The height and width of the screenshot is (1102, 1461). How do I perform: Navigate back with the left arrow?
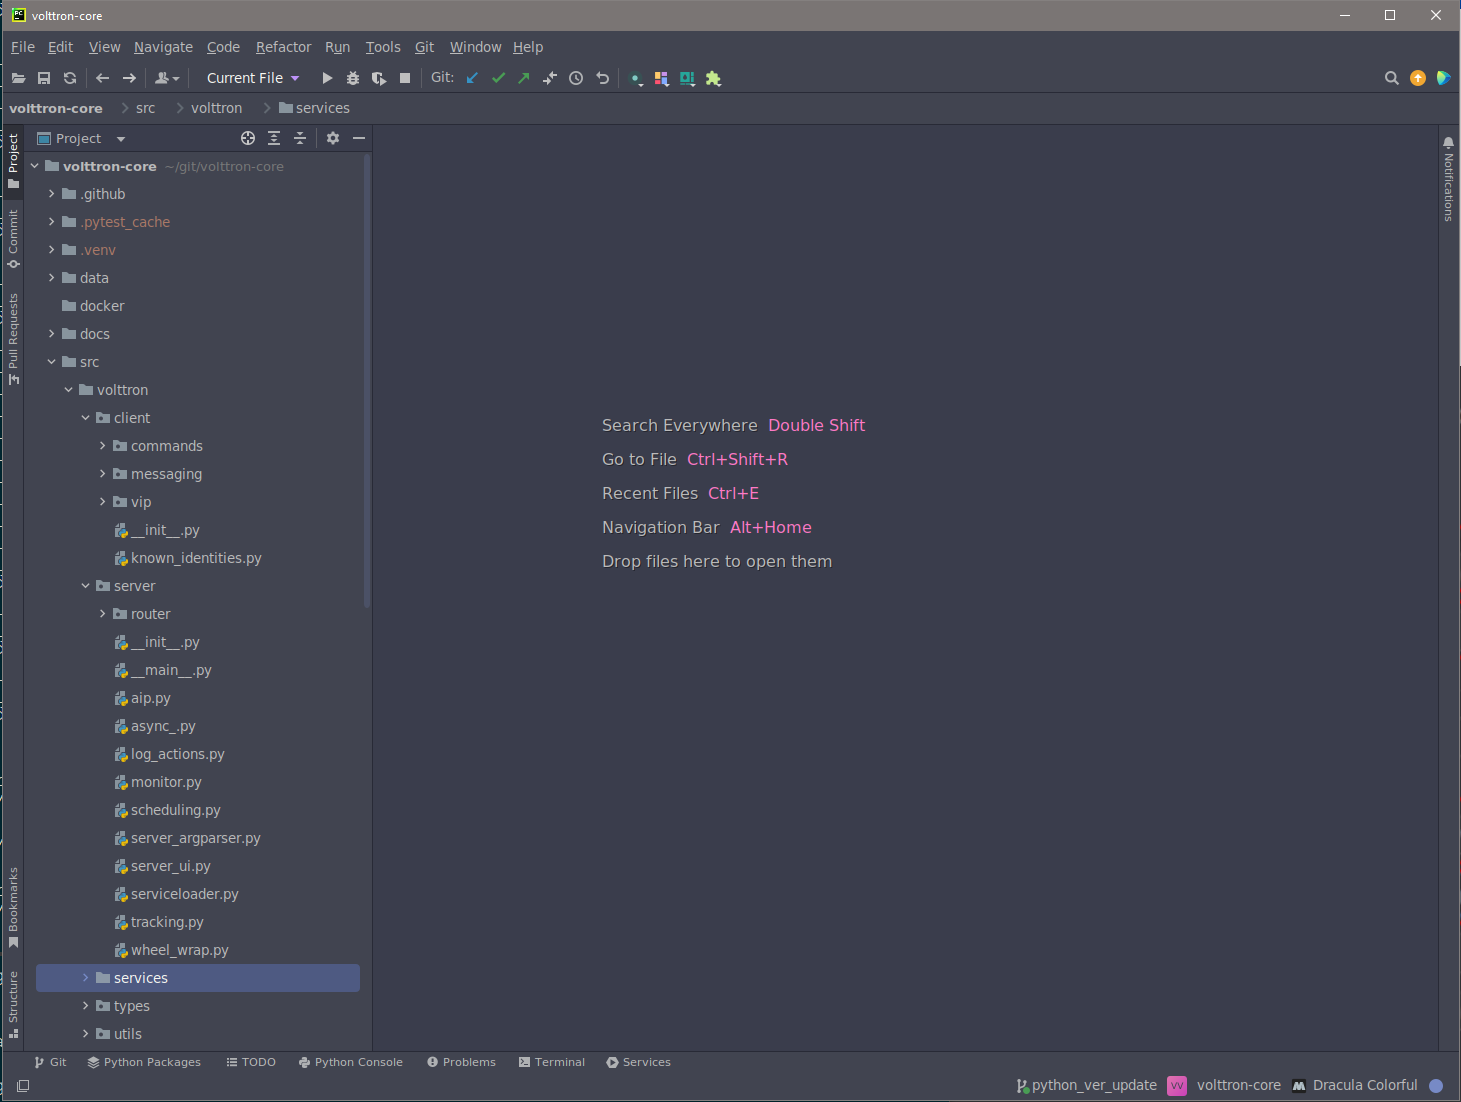[102, 78]
